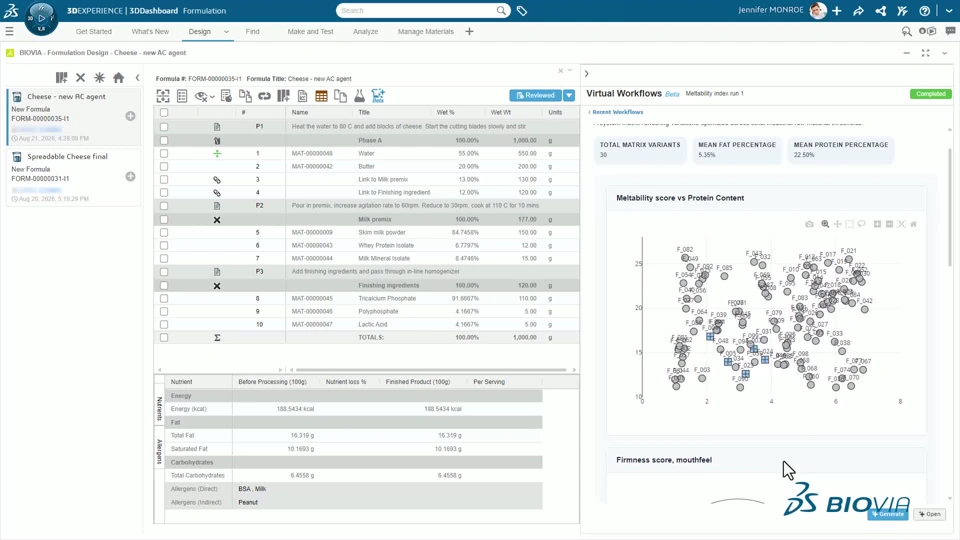Click the plus add icon in top bar

coord(837,10)
